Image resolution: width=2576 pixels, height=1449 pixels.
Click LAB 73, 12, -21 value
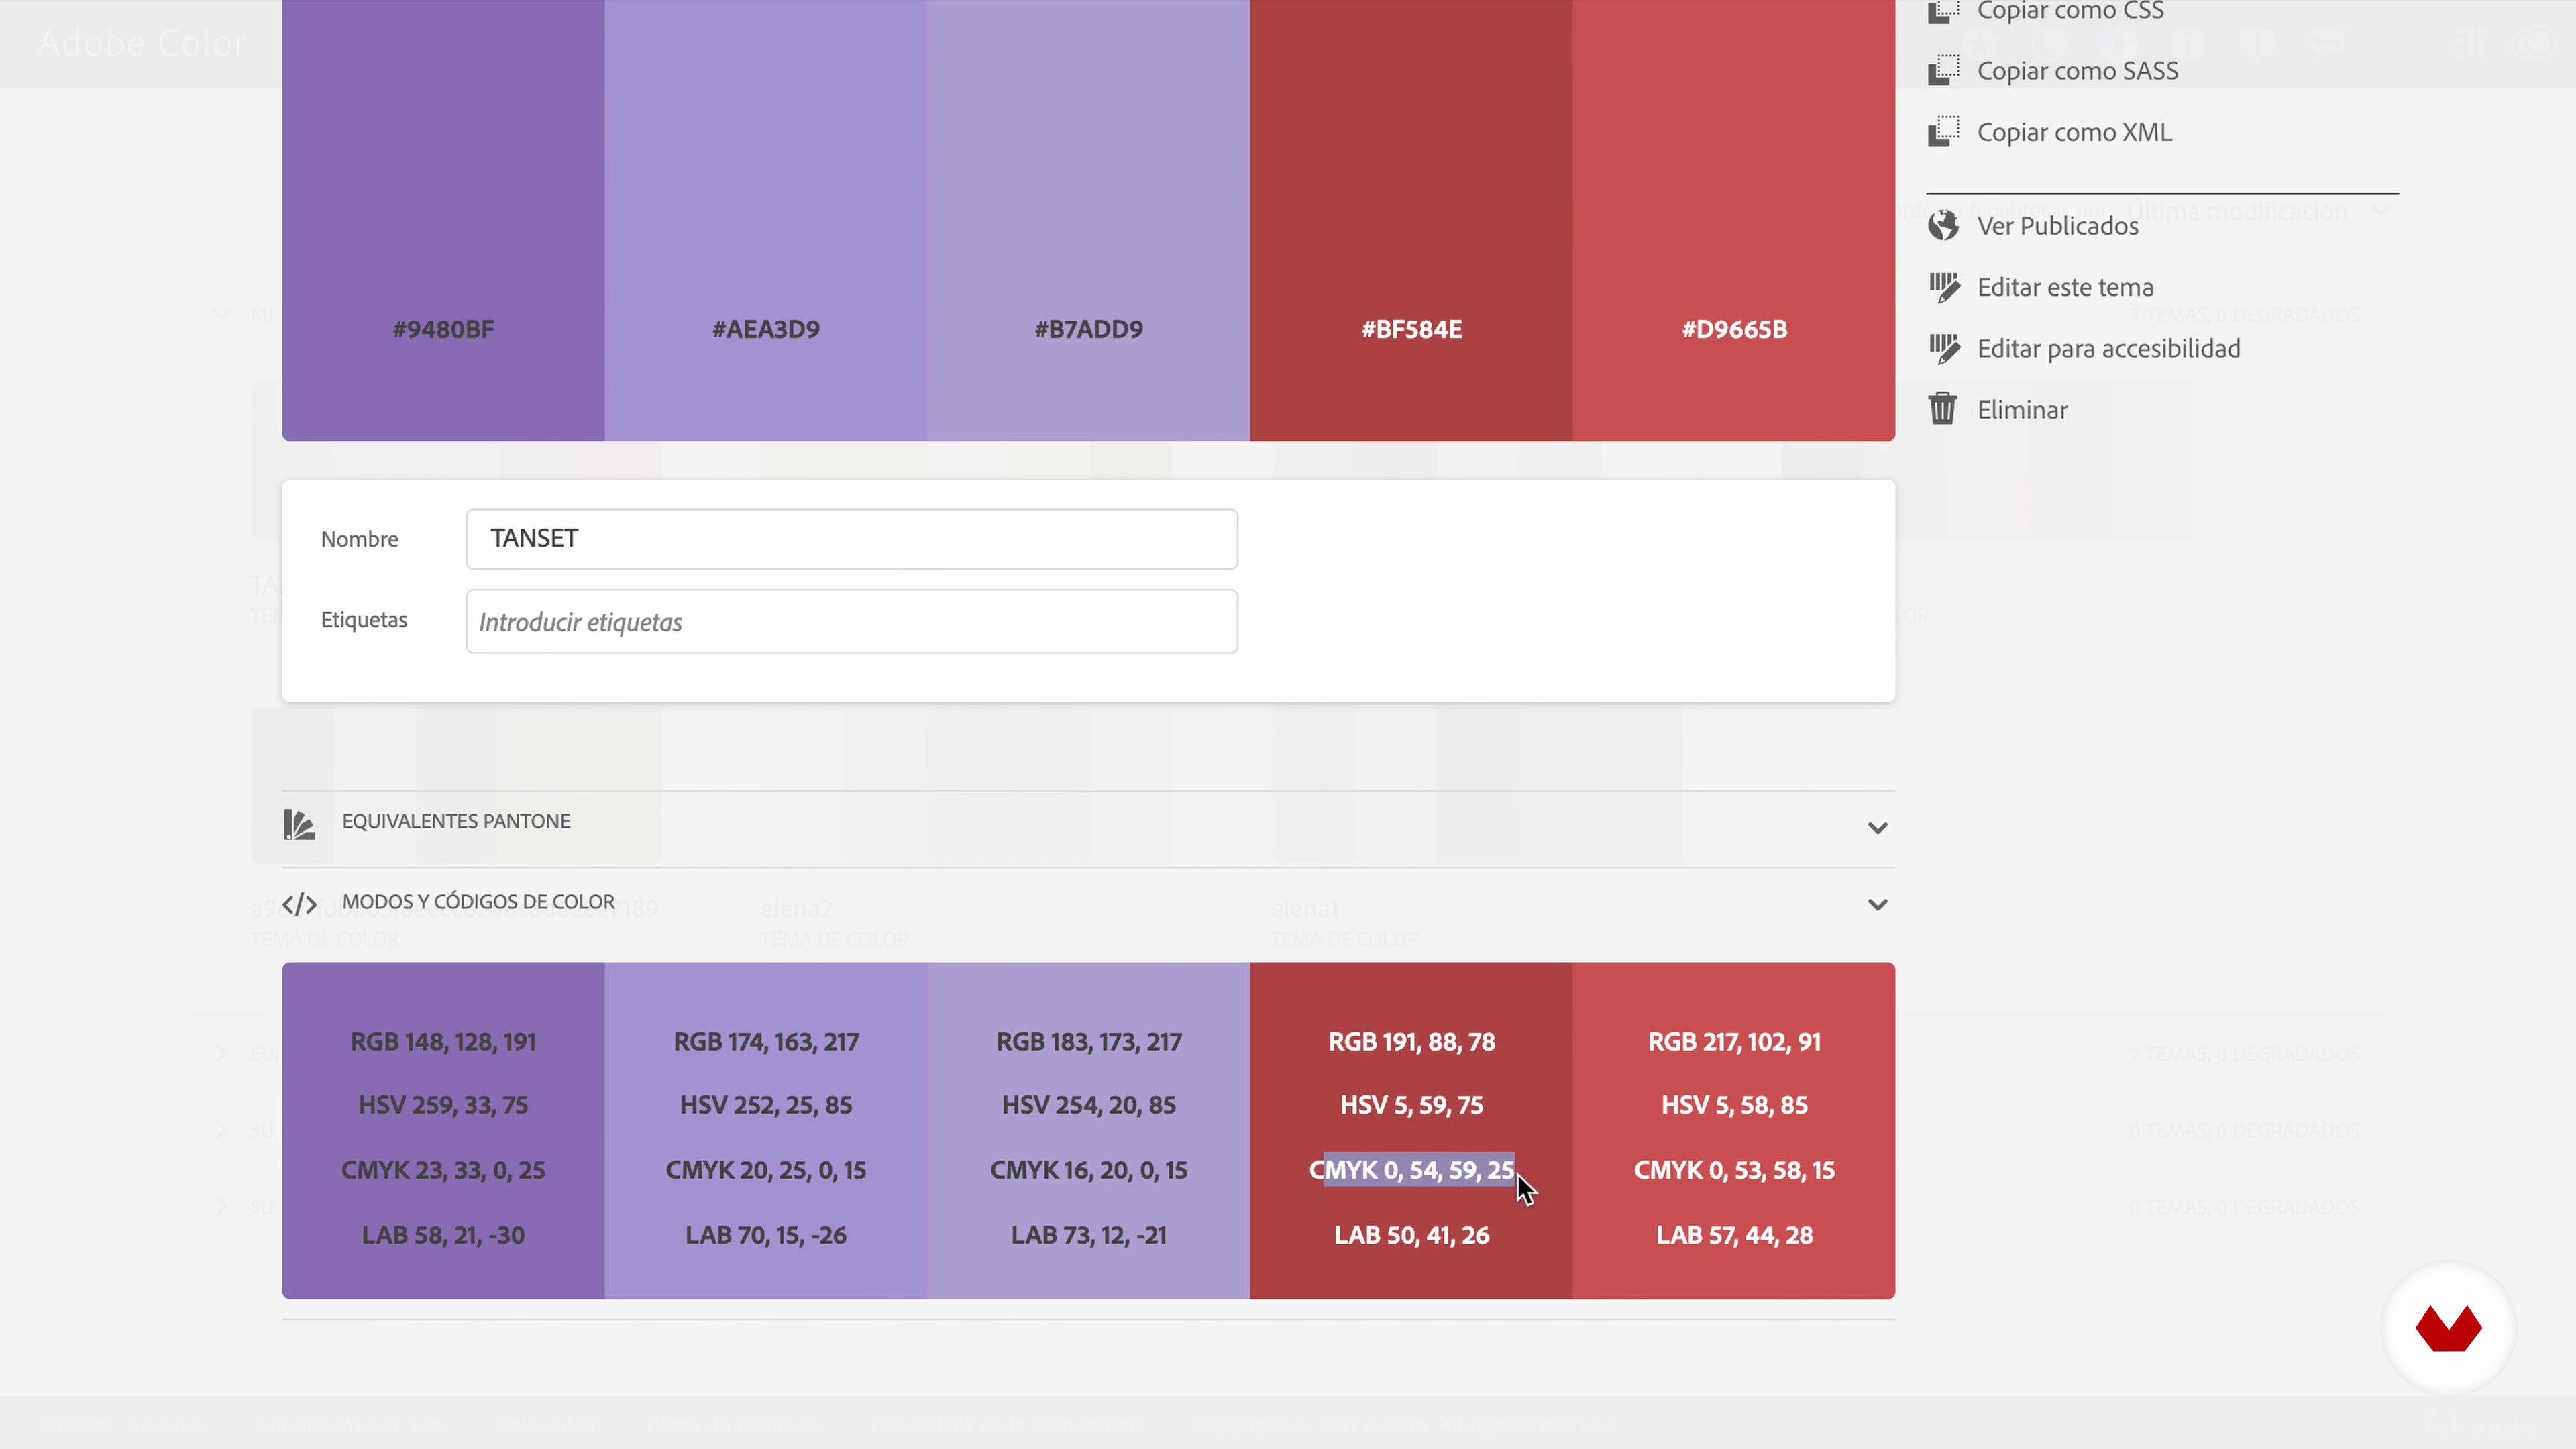1088,1236
